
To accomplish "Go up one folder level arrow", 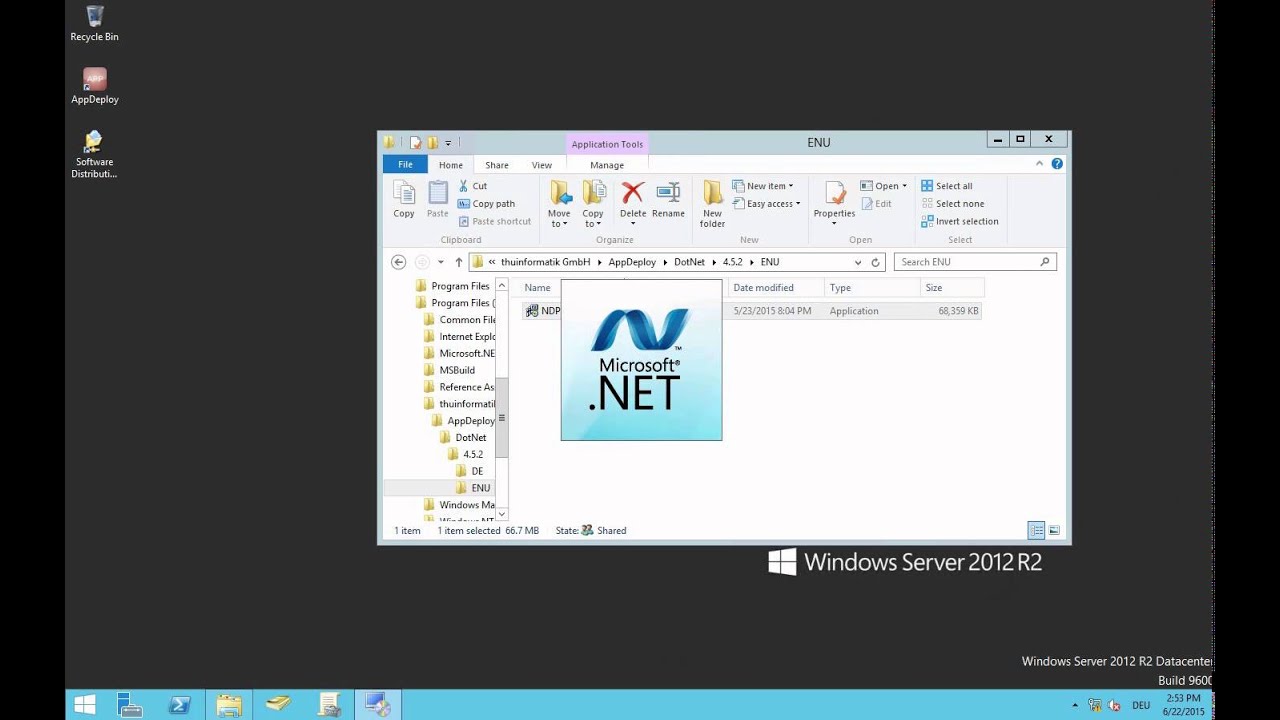I will (x=459, y=262).
